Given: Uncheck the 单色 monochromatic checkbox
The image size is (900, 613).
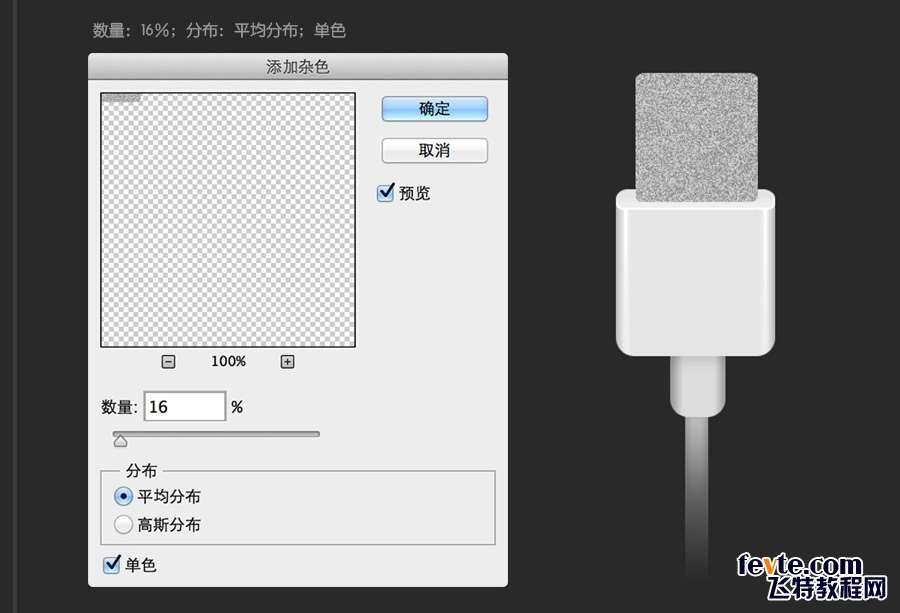Looking at the screenshot, I should [112, 565].
